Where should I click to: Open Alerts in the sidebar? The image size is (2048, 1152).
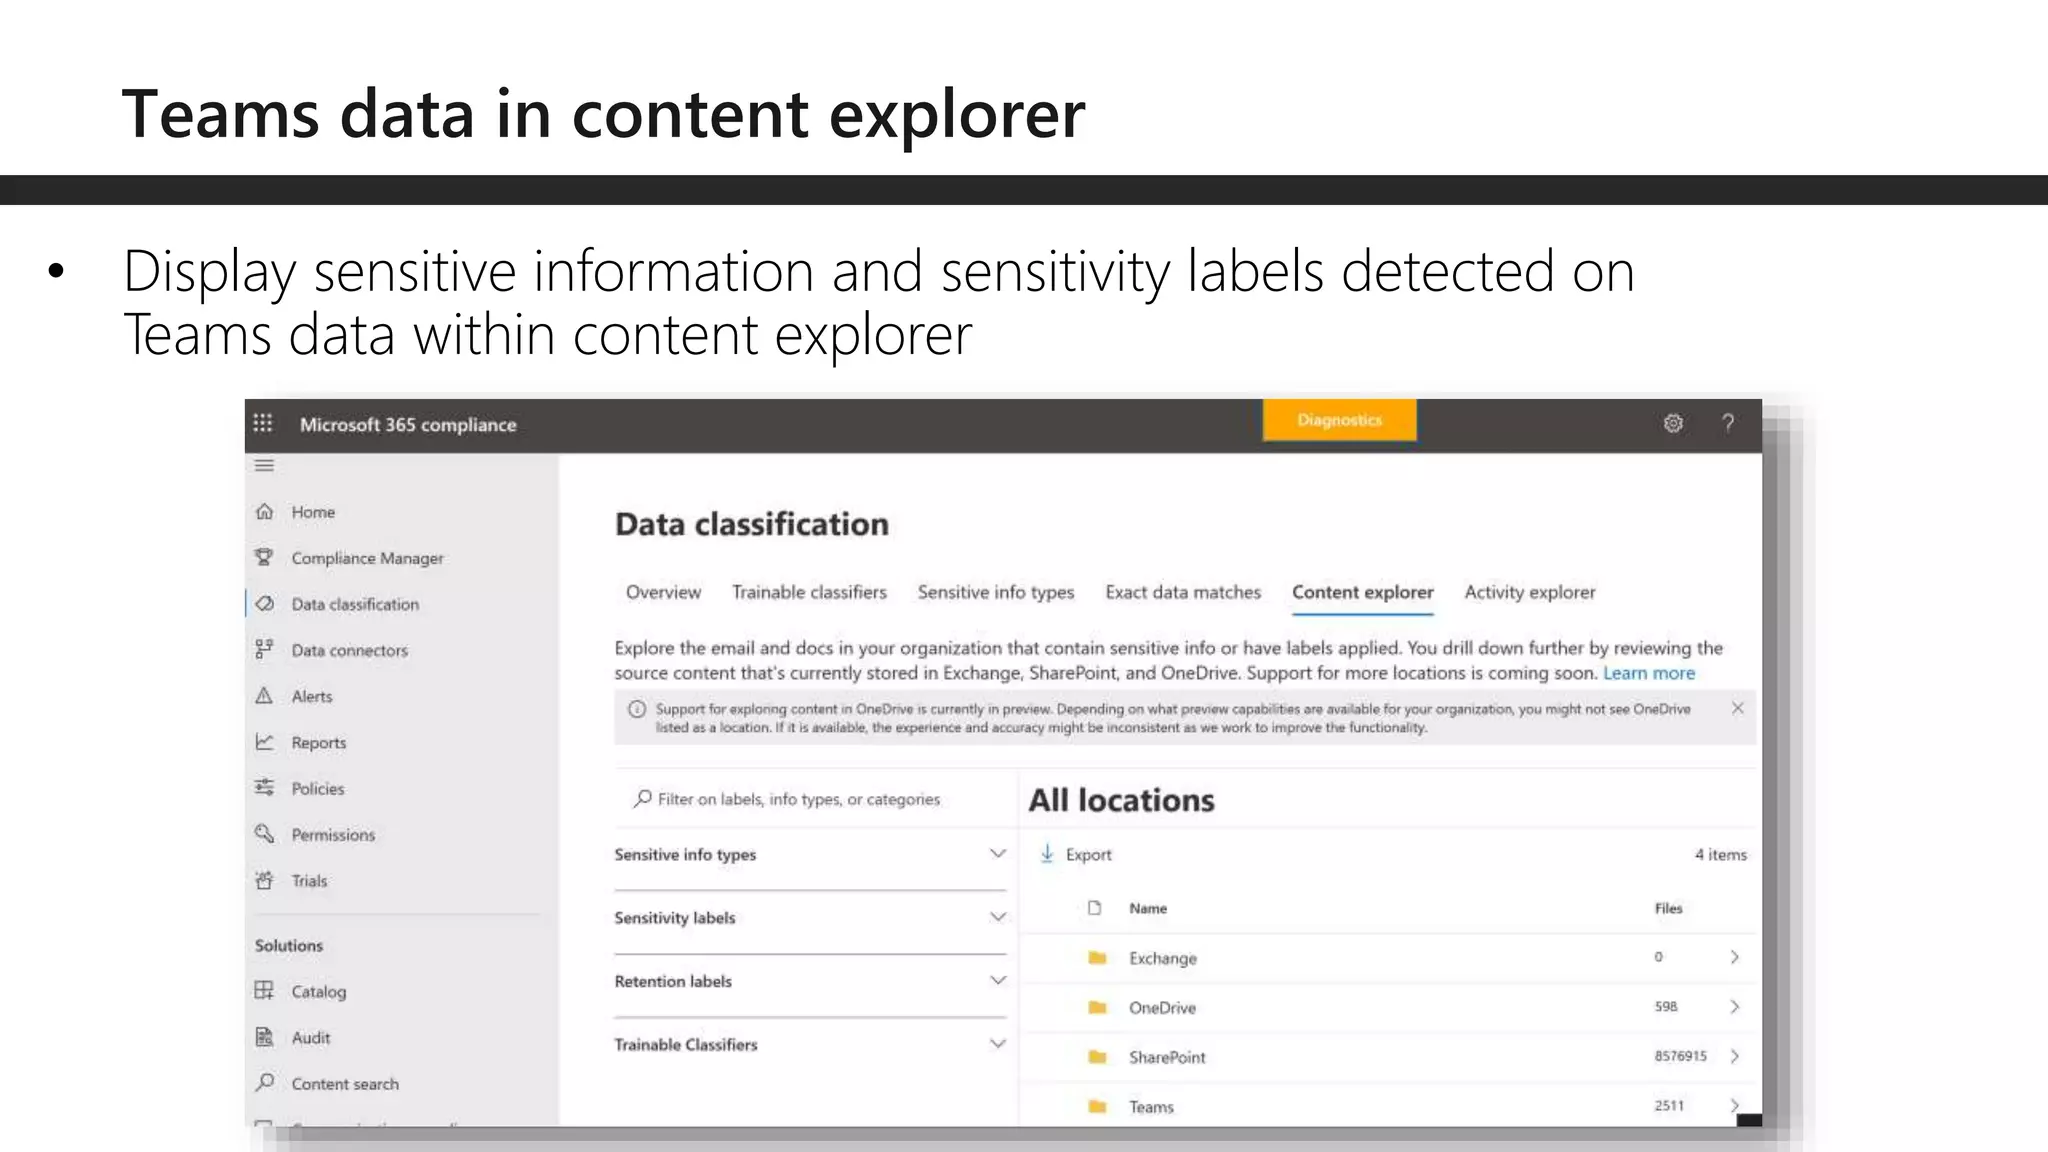311,696
